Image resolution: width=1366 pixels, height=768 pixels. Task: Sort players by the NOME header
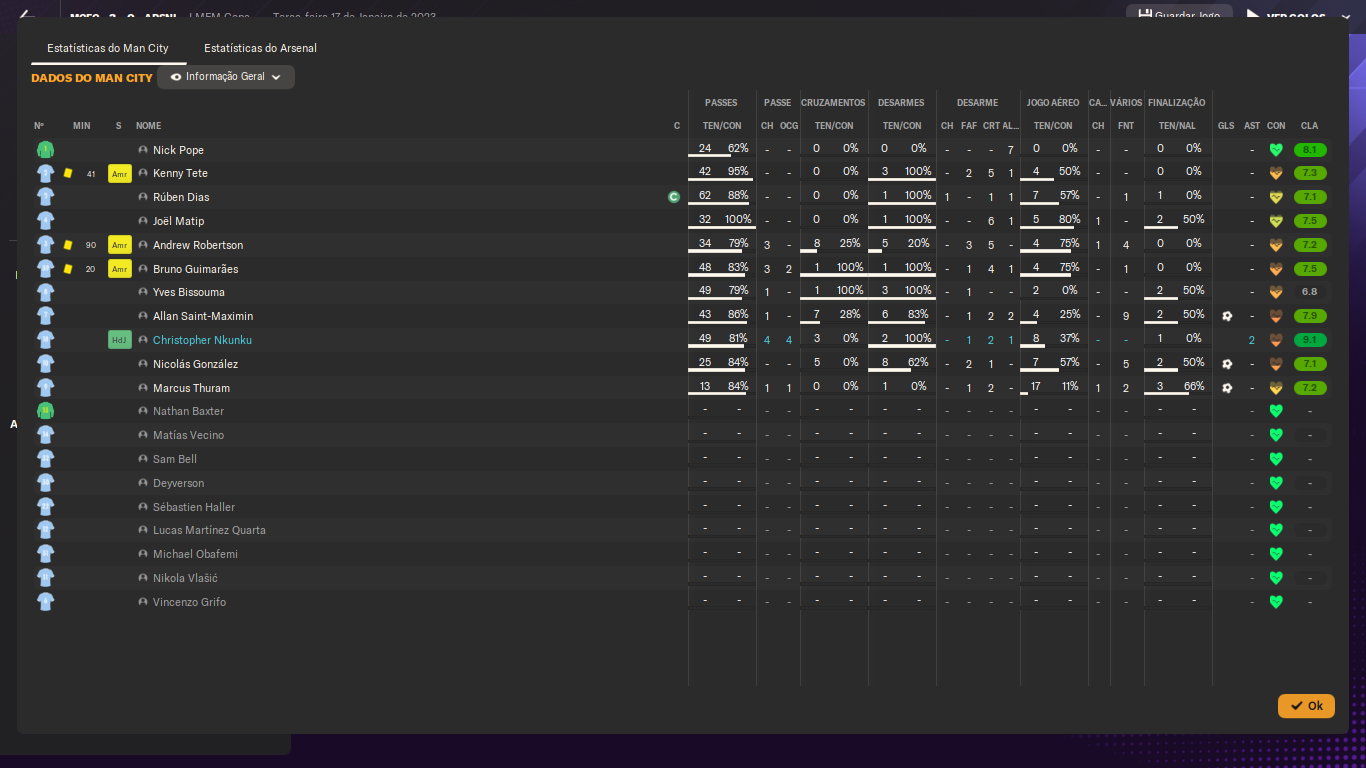click(148, 126)
